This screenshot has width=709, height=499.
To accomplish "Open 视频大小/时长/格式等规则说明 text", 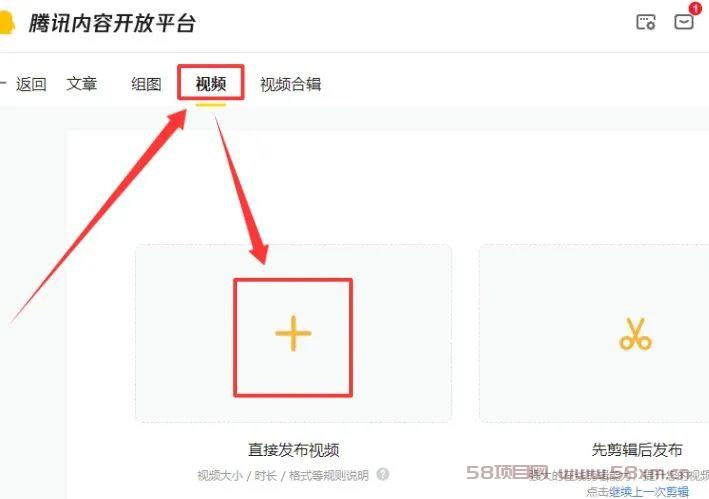I will (x=283, y=475).
